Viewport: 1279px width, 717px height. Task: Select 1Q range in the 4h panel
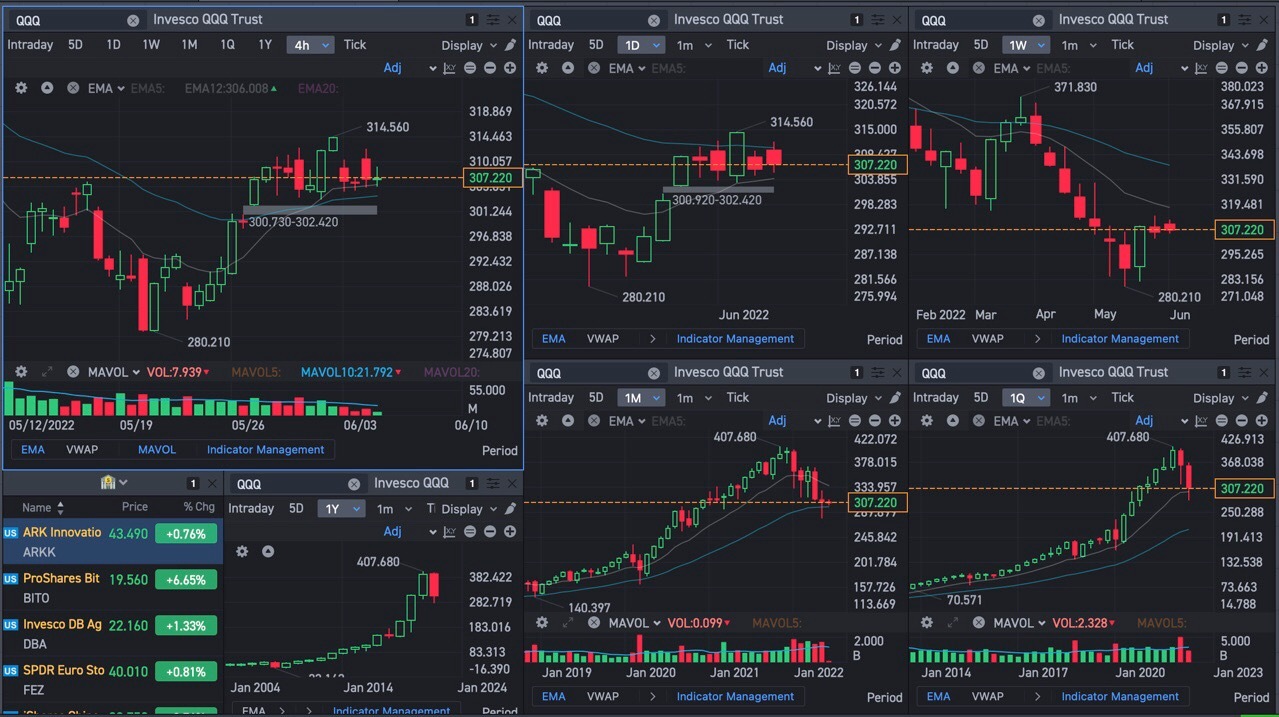point(227,45)
